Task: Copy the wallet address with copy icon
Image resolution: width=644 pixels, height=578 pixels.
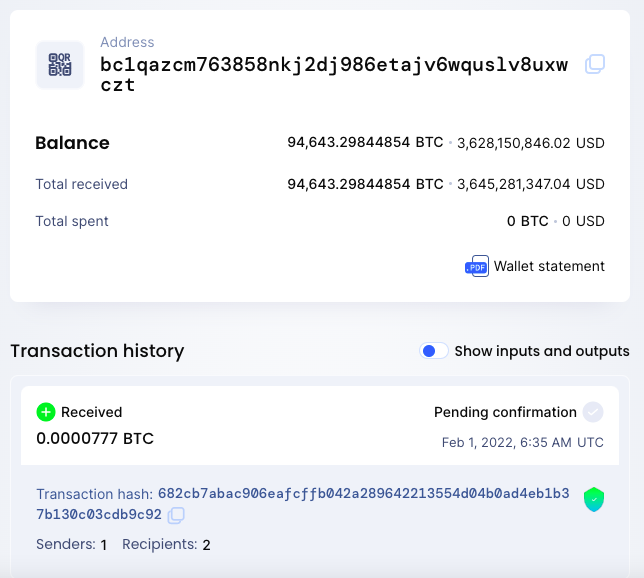Action: coord(595,64)
